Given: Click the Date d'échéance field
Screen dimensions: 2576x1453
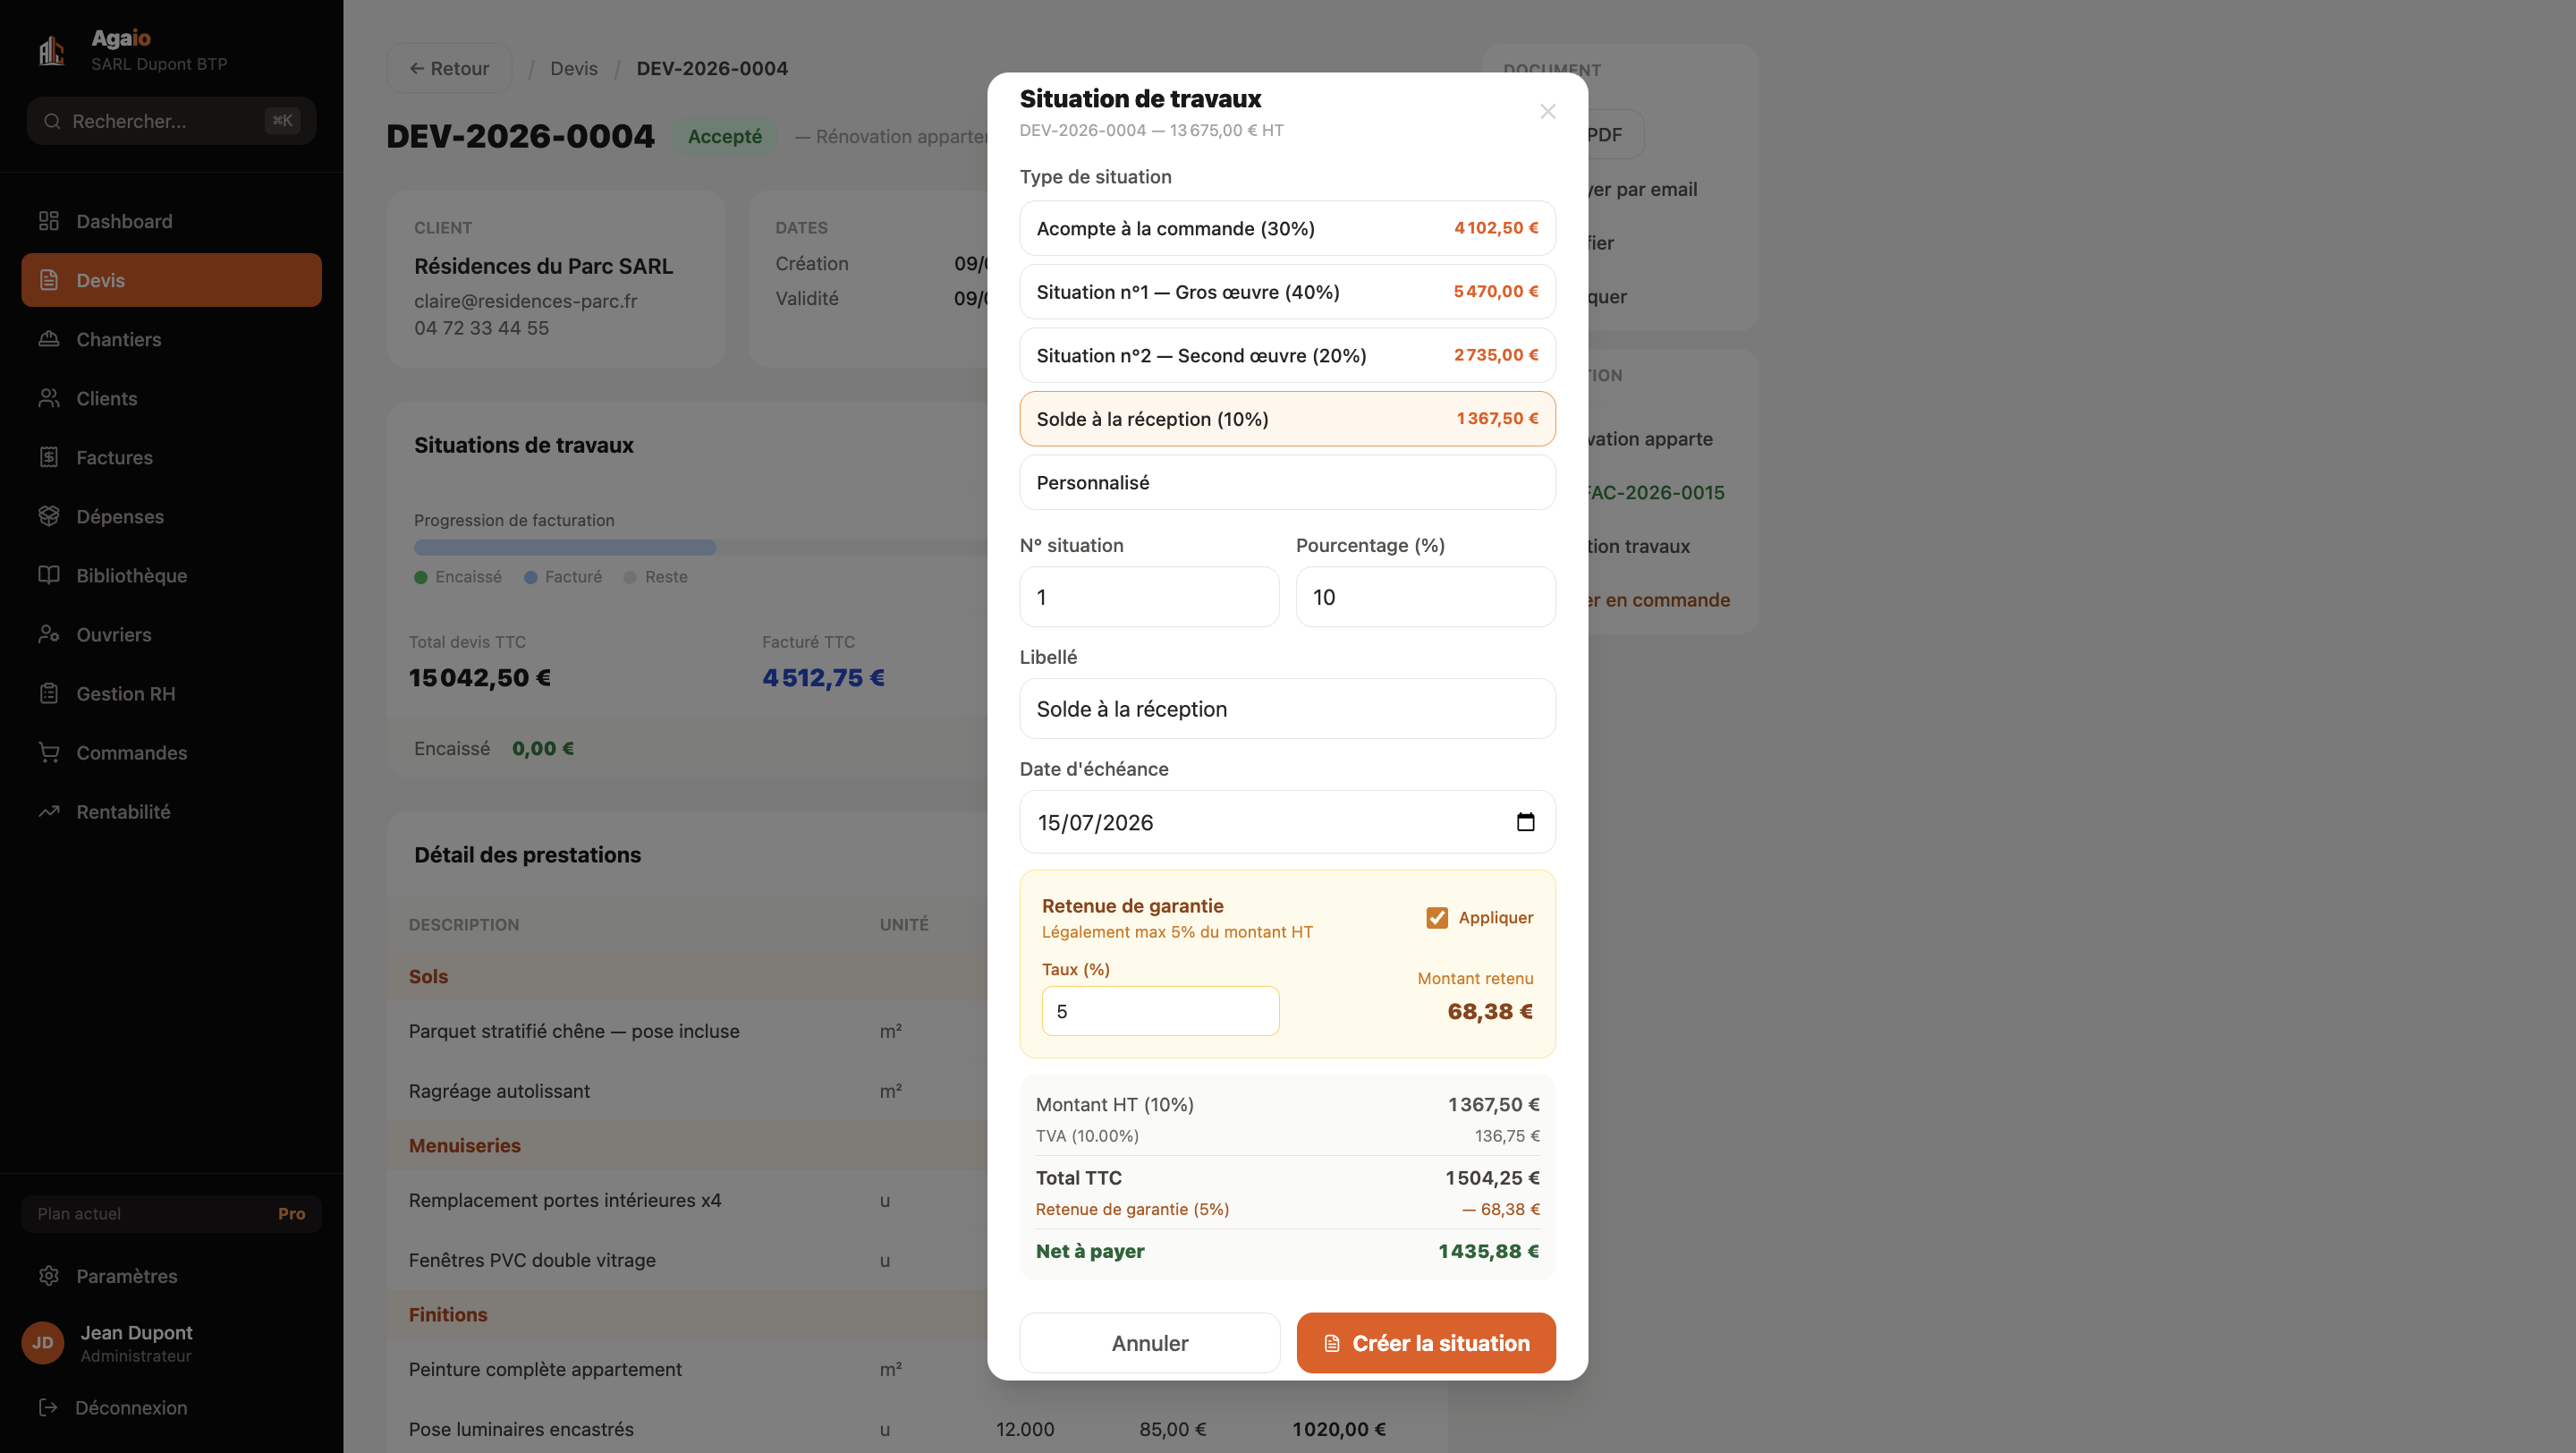Looking at the screenshot, I should tap(1287, 822).
